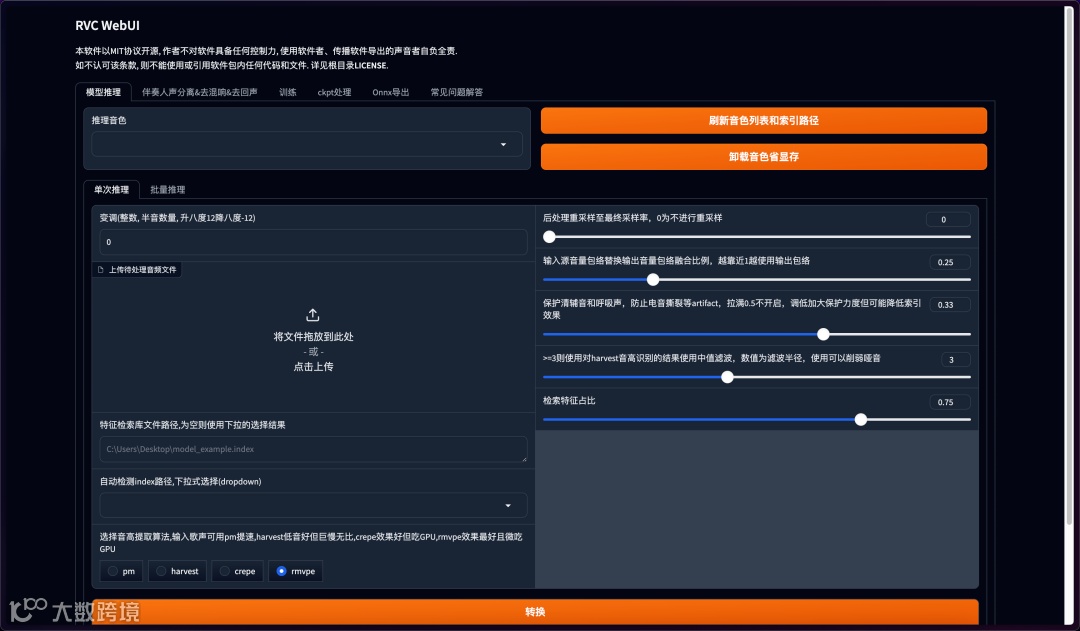
Task: Click 点击上传 to upload audio
Action: (x=313, y=366)
